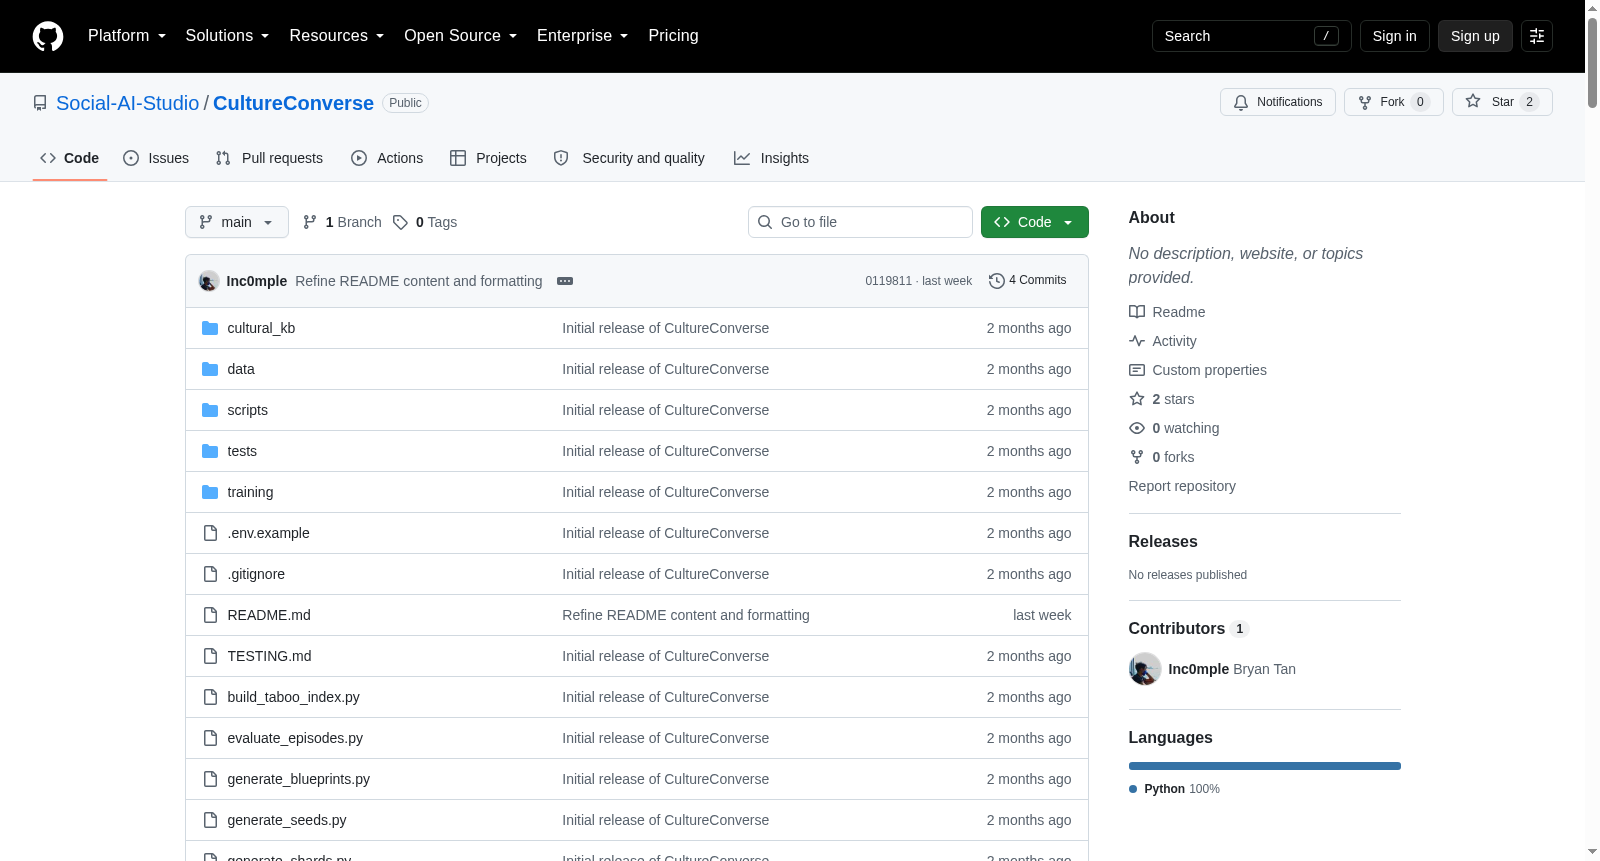Viewport: 1600px width, 861px height.
Task: Select the Code tab
Action: click(70, 158)
